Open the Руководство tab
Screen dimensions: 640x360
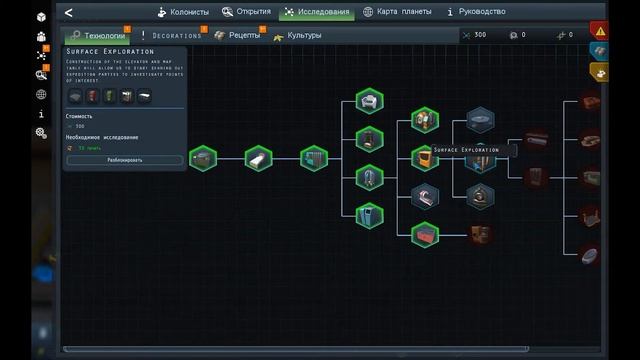point(476,12)
